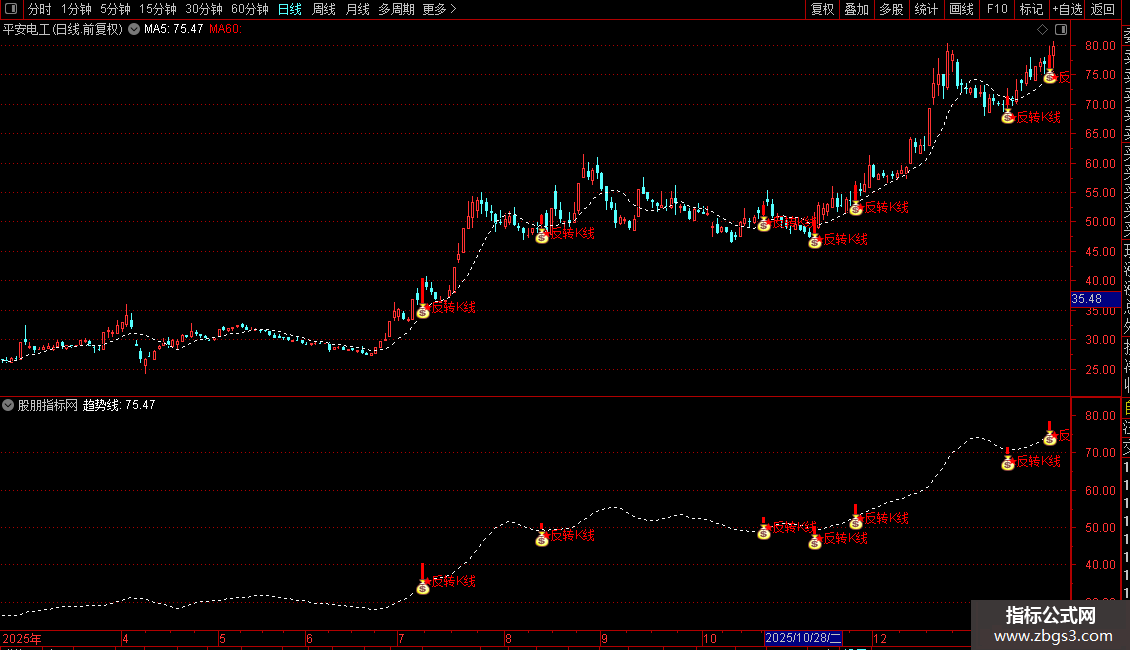Add stock via +自选 button
This screenshot has height=650, width=1130.
1067,9
